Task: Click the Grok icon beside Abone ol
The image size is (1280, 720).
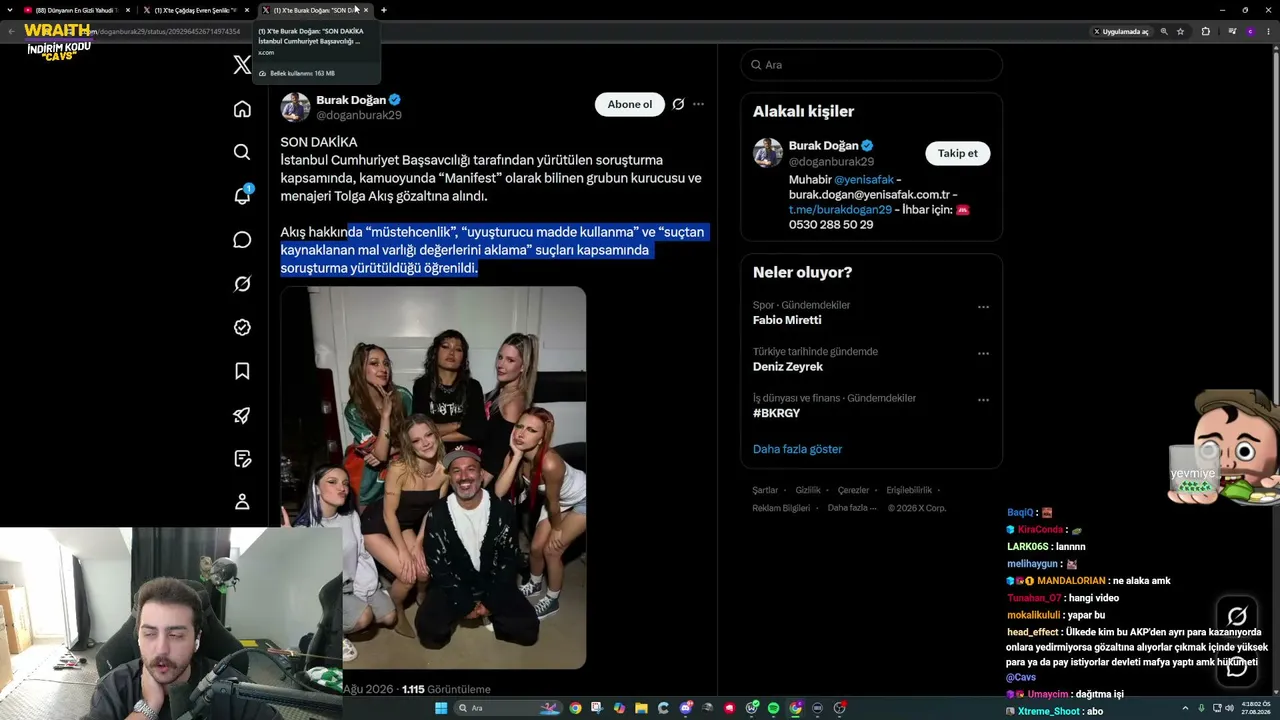Action: click(x=678, y=104)
